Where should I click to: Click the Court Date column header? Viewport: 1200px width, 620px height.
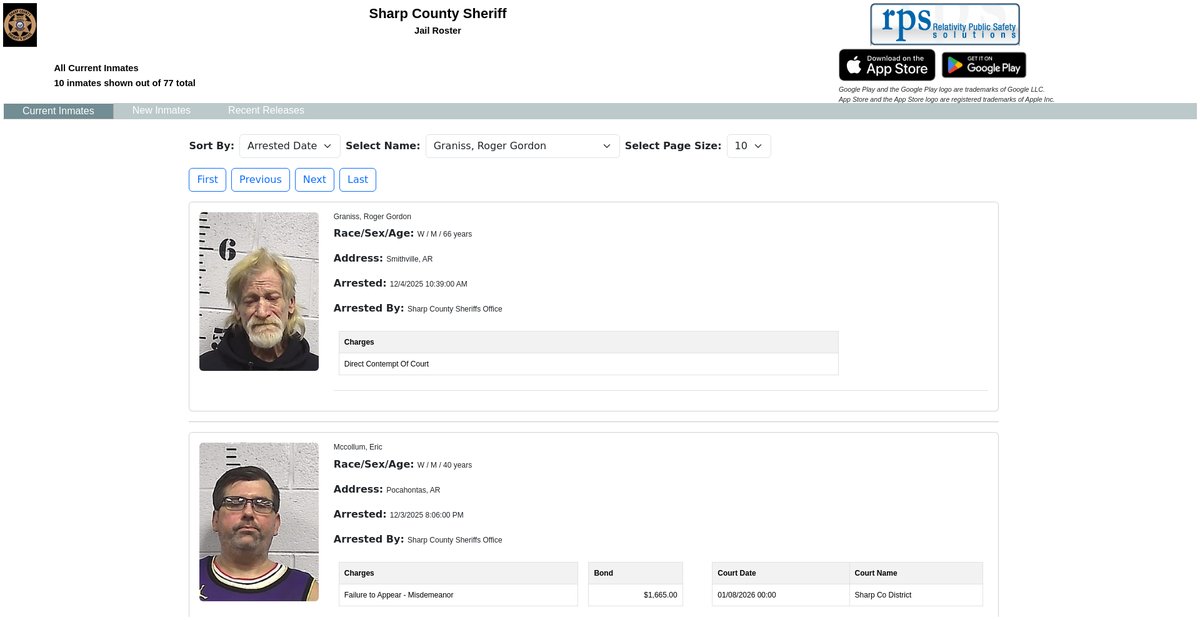pyautogui.click(x=779, y=573)
